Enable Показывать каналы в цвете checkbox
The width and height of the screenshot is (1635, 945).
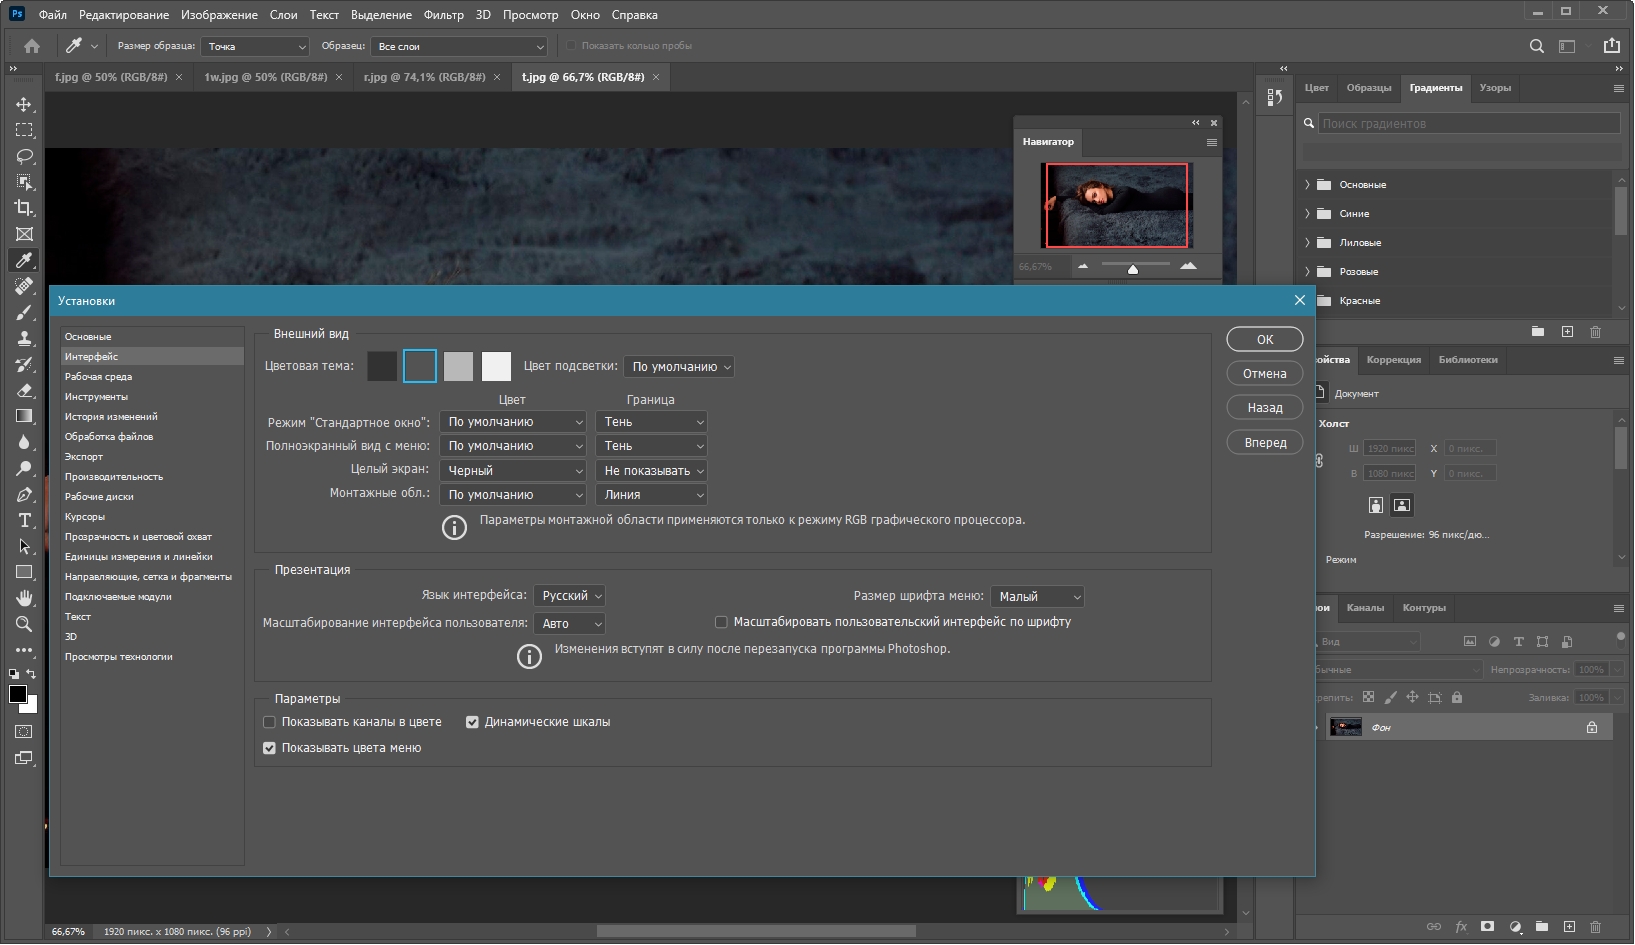pos(269,722)
